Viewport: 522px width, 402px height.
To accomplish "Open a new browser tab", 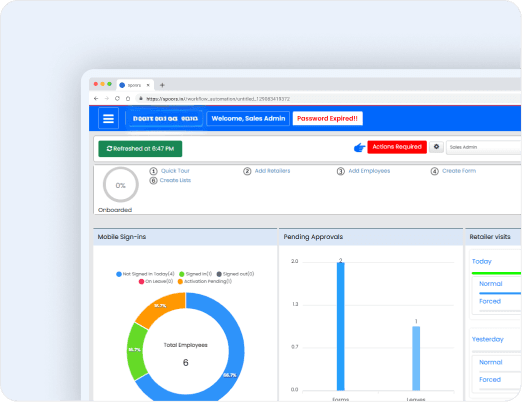I will tap(162, 85).
